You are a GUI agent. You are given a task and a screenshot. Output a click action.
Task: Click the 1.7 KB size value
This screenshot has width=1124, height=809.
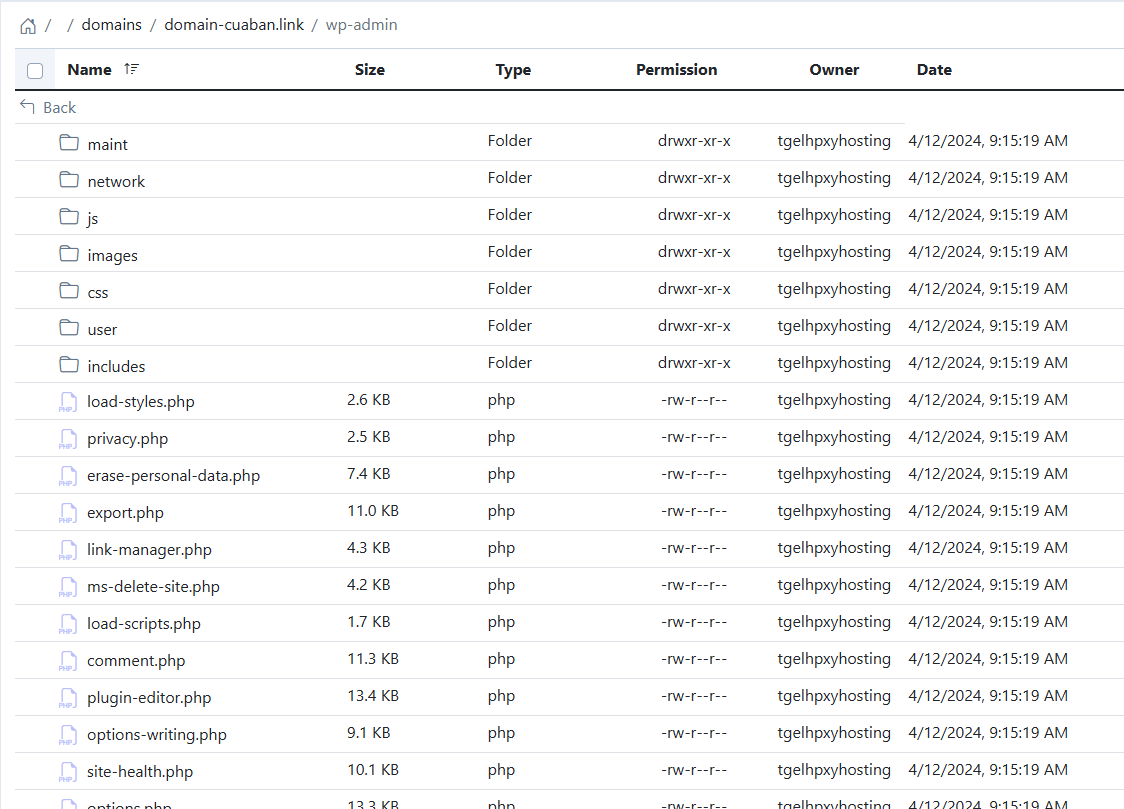[368, 622]
